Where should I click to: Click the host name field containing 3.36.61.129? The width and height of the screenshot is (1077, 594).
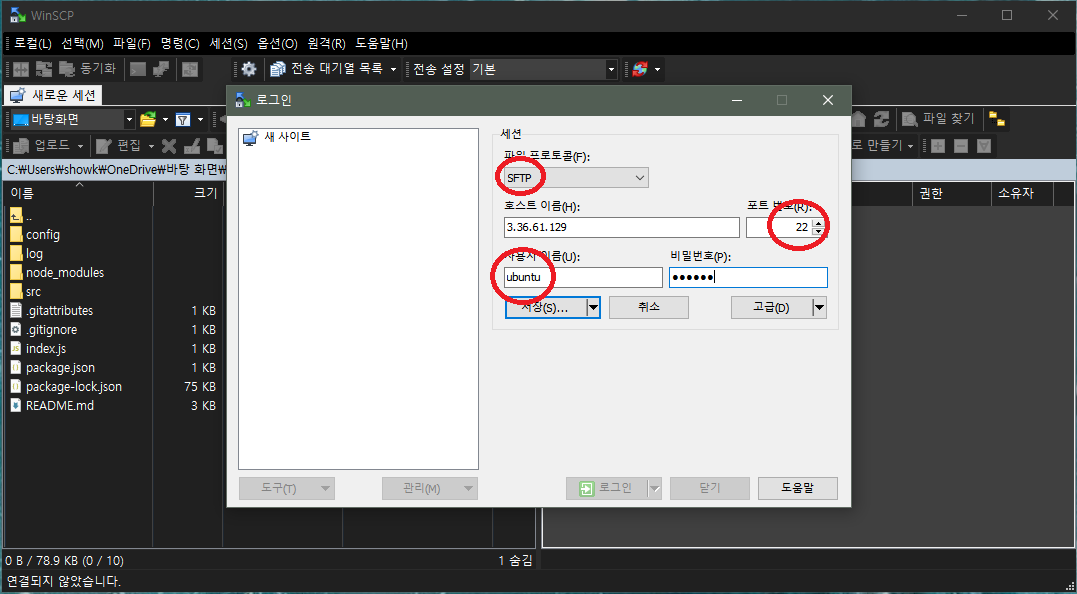[x=622, y=227]
